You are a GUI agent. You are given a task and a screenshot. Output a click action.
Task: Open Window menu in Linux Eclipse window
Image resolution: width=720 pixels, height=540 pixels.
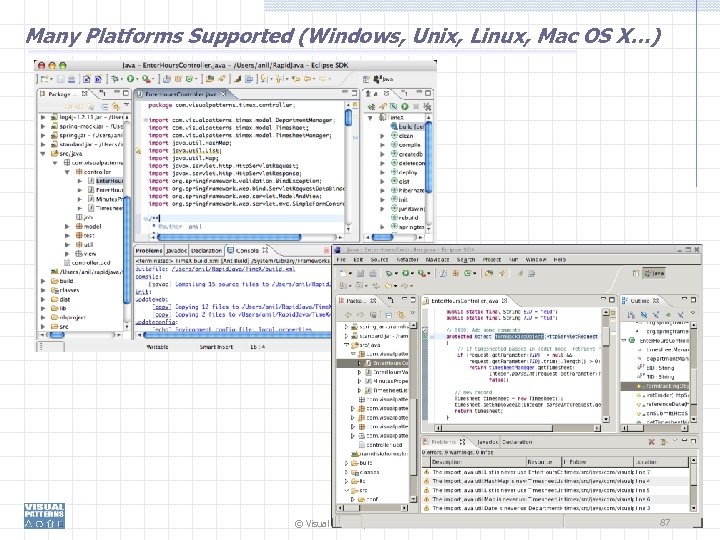point(536,260)
